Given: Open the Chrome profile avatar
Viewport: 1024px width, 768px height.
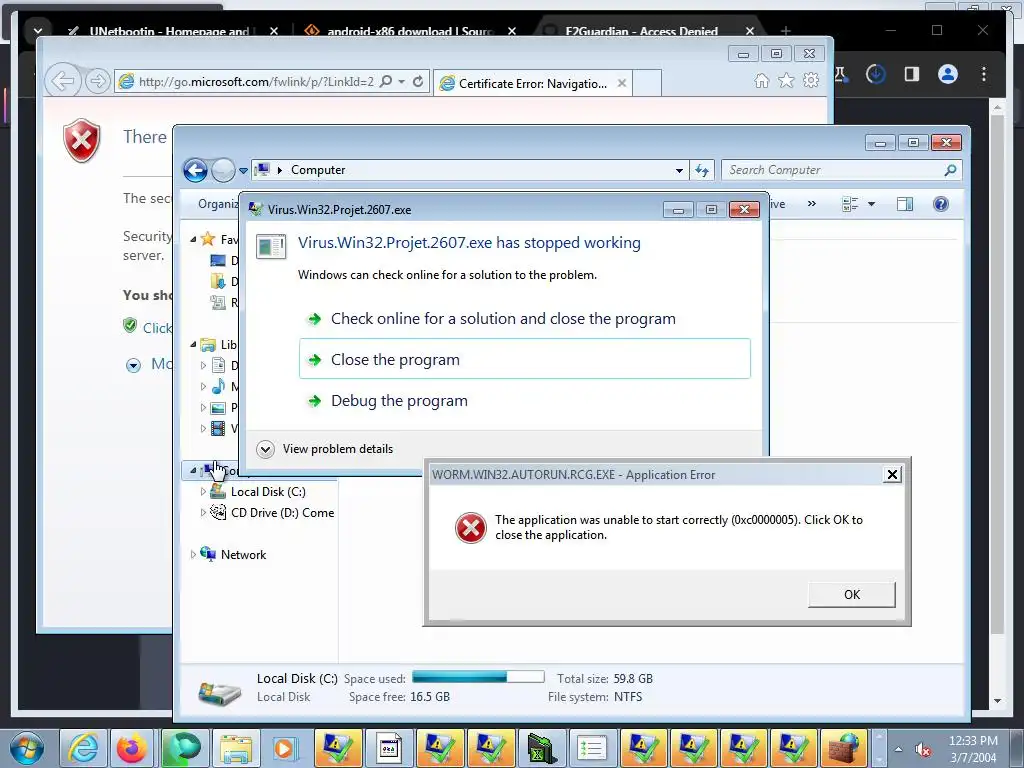Looking at the screenshot, I should click(x=948, y=74).
